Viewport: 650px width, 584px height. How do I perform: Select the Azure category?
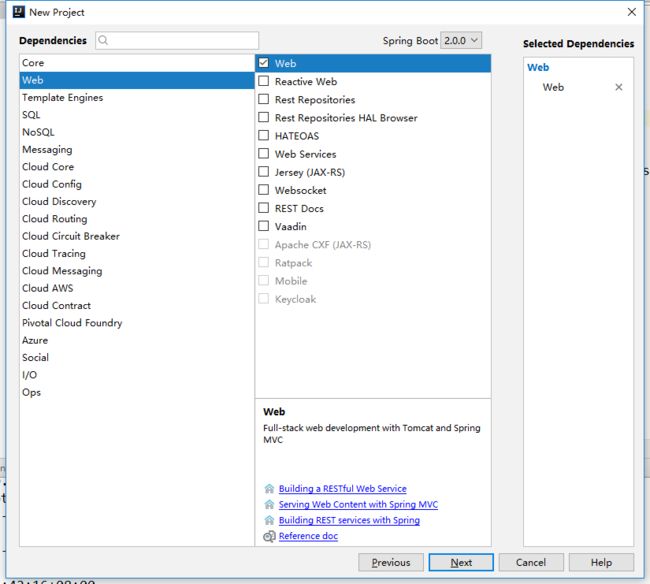tap(137, 340)
